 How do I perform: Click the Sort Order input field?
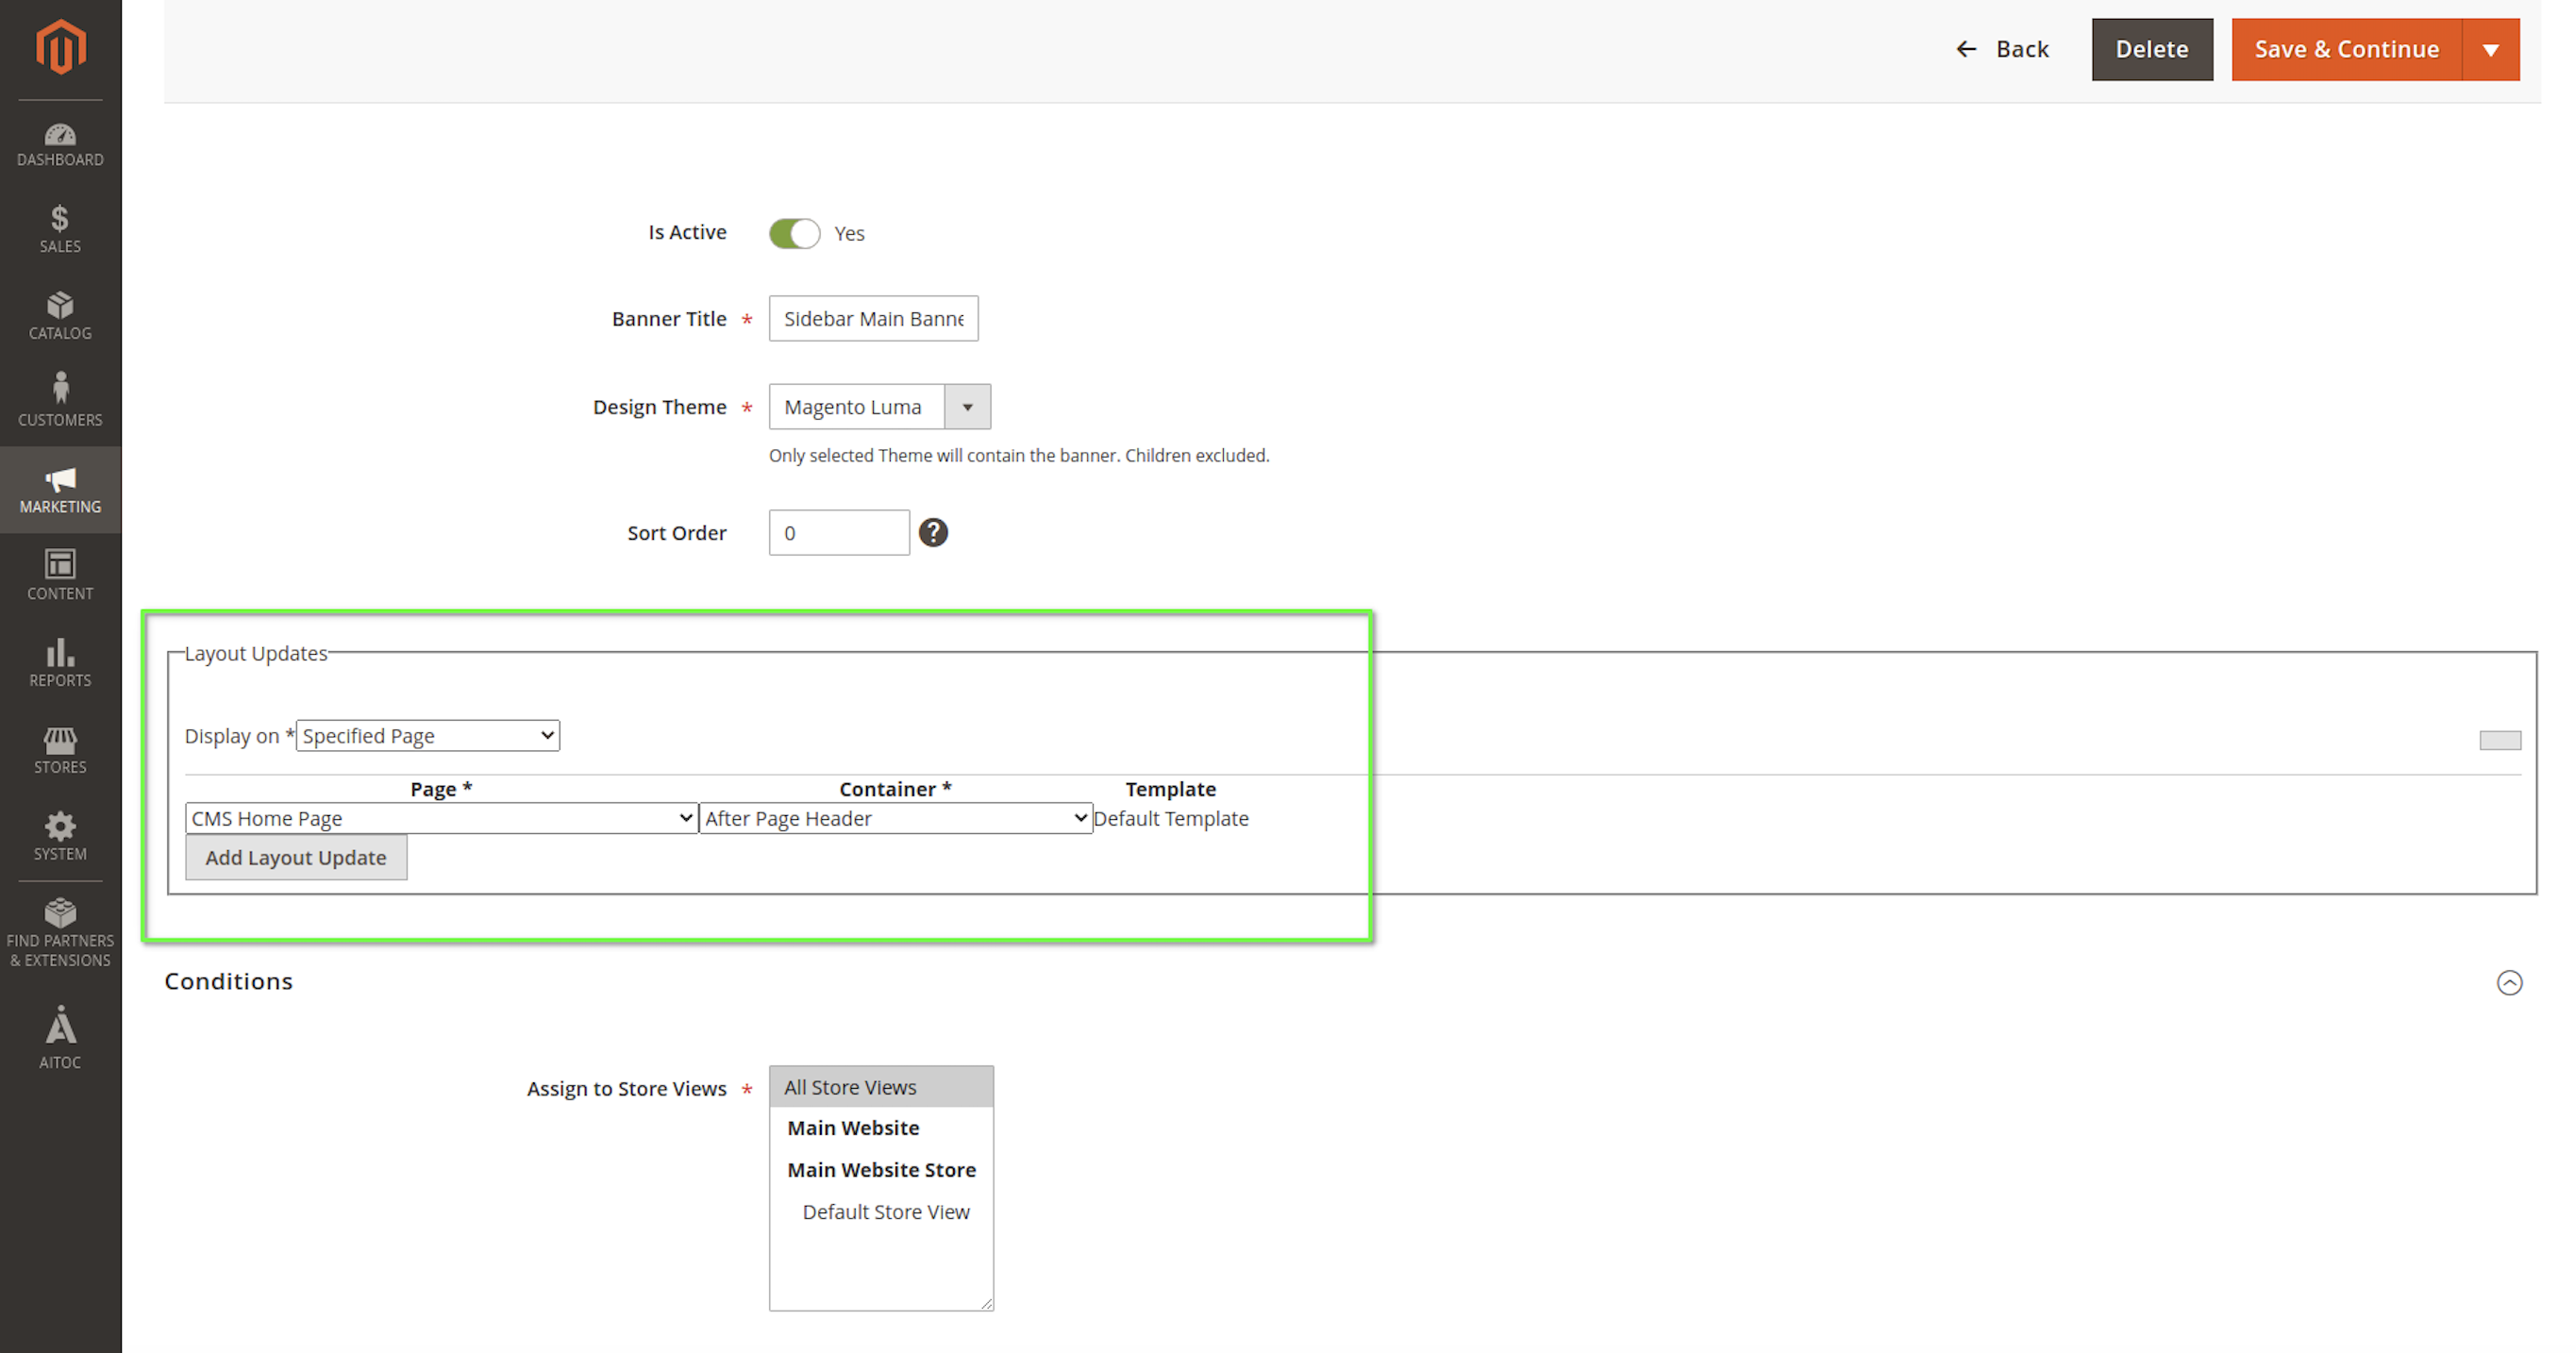[x=839, y=533]
